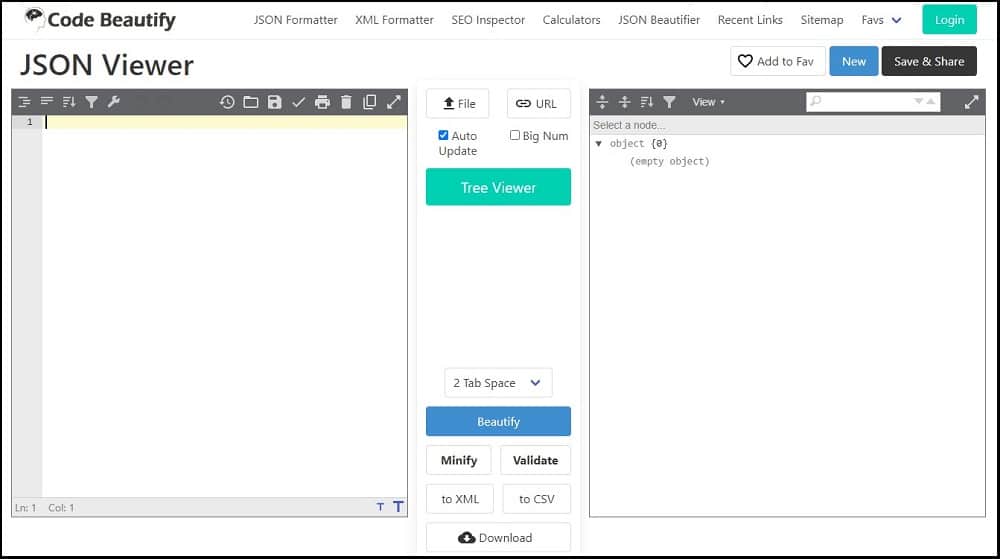Click the URL load button

[x=538, y=103]
